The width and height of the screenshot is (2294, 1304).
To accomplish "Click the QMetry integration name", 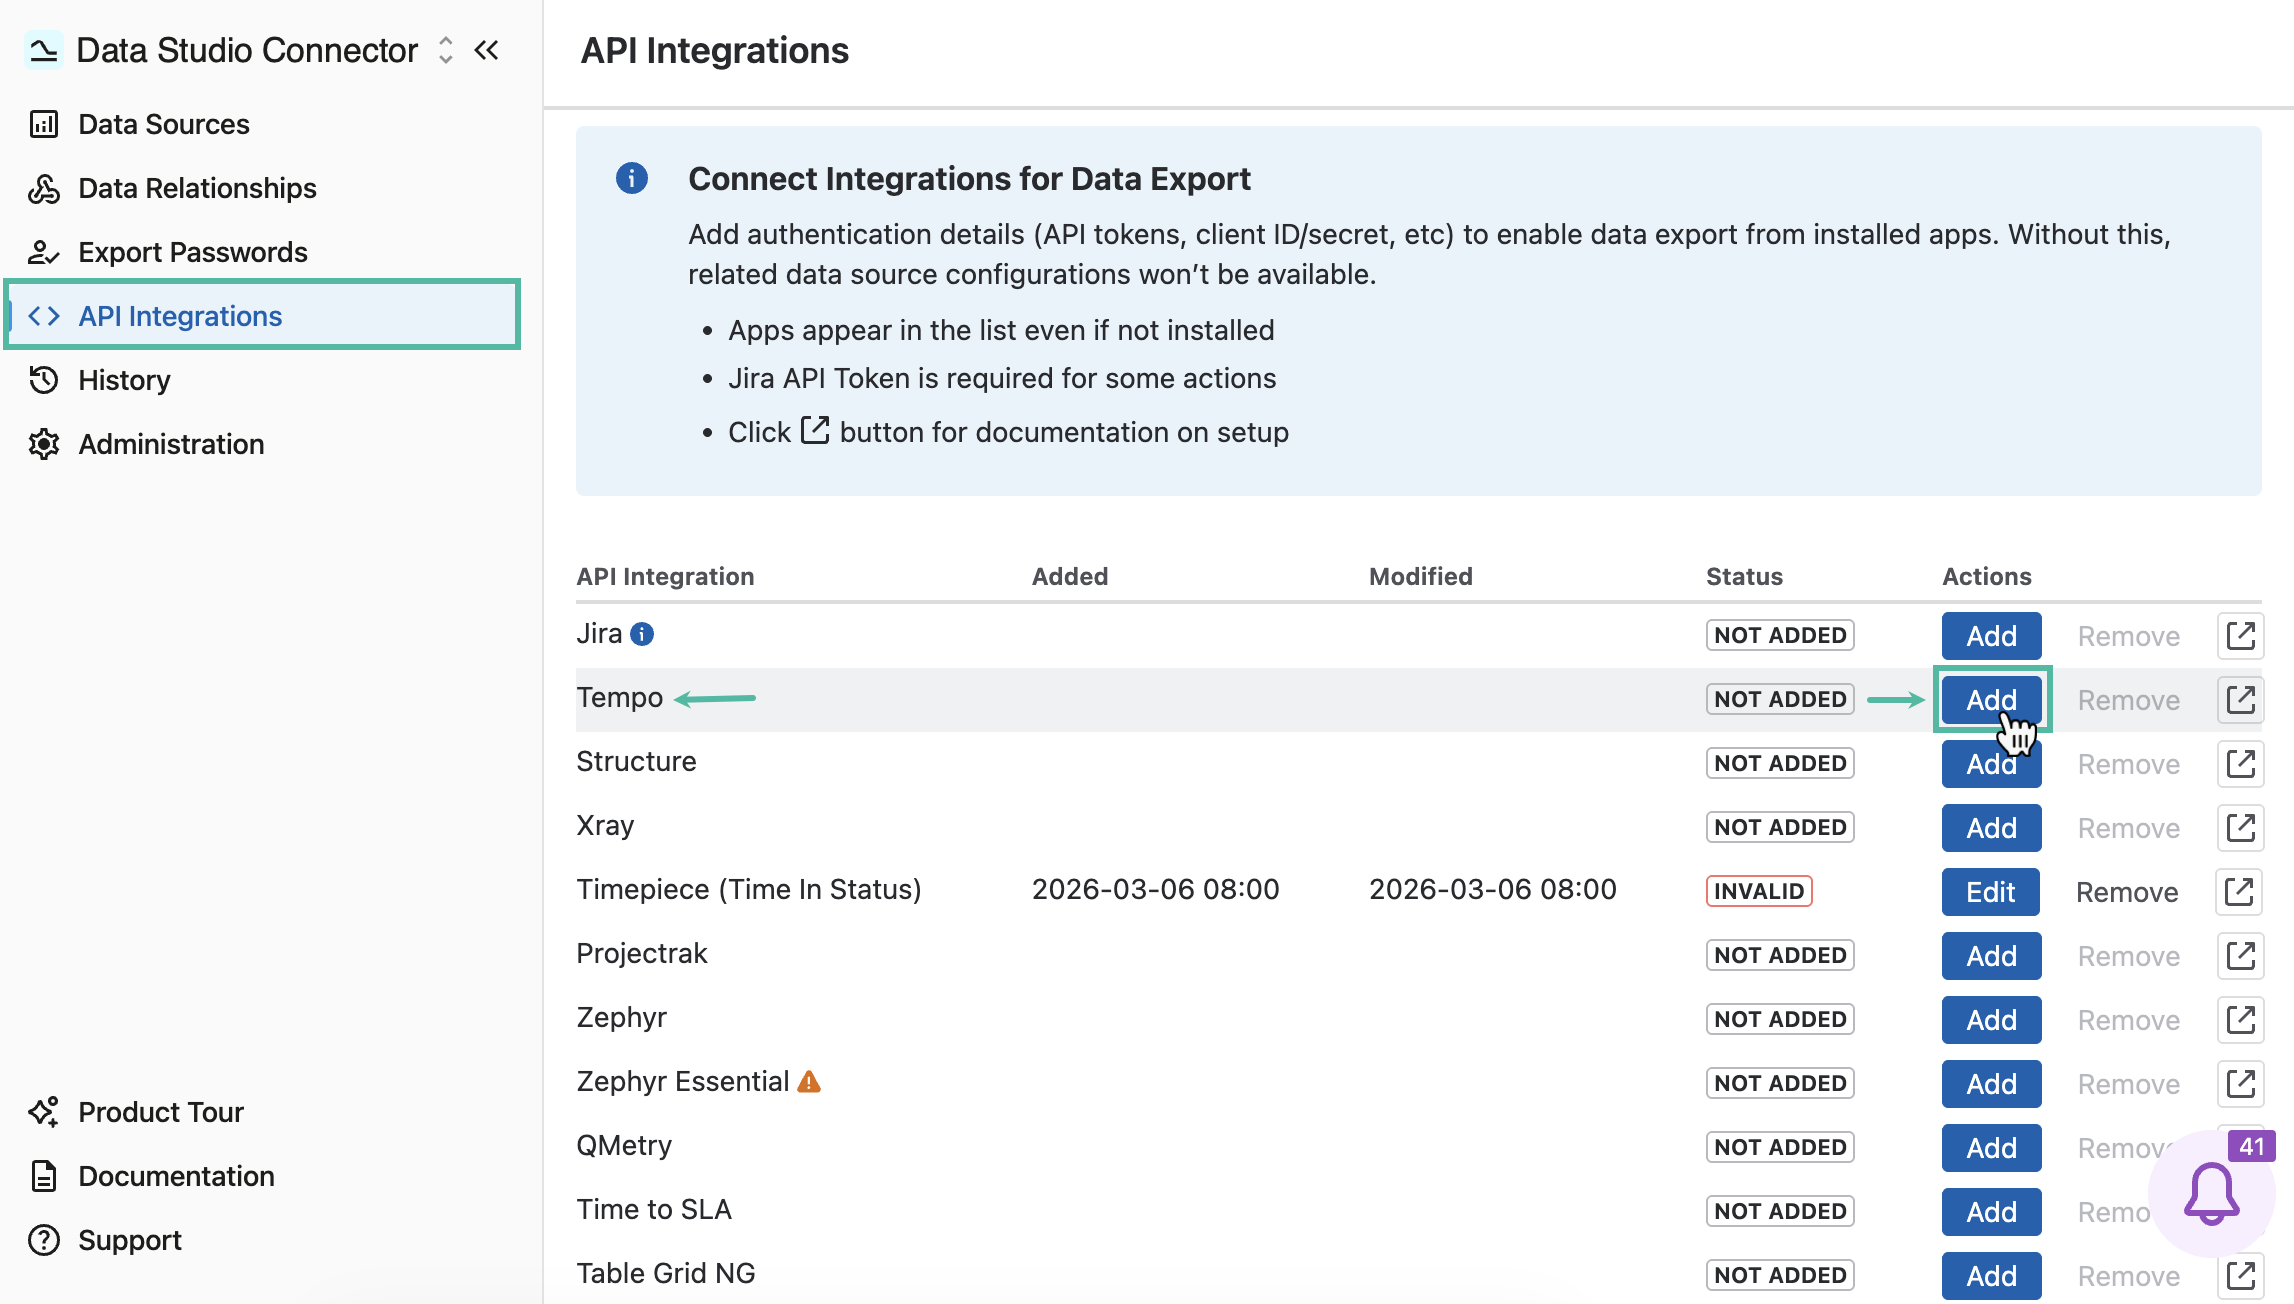I will click(x=624, y=1146).
